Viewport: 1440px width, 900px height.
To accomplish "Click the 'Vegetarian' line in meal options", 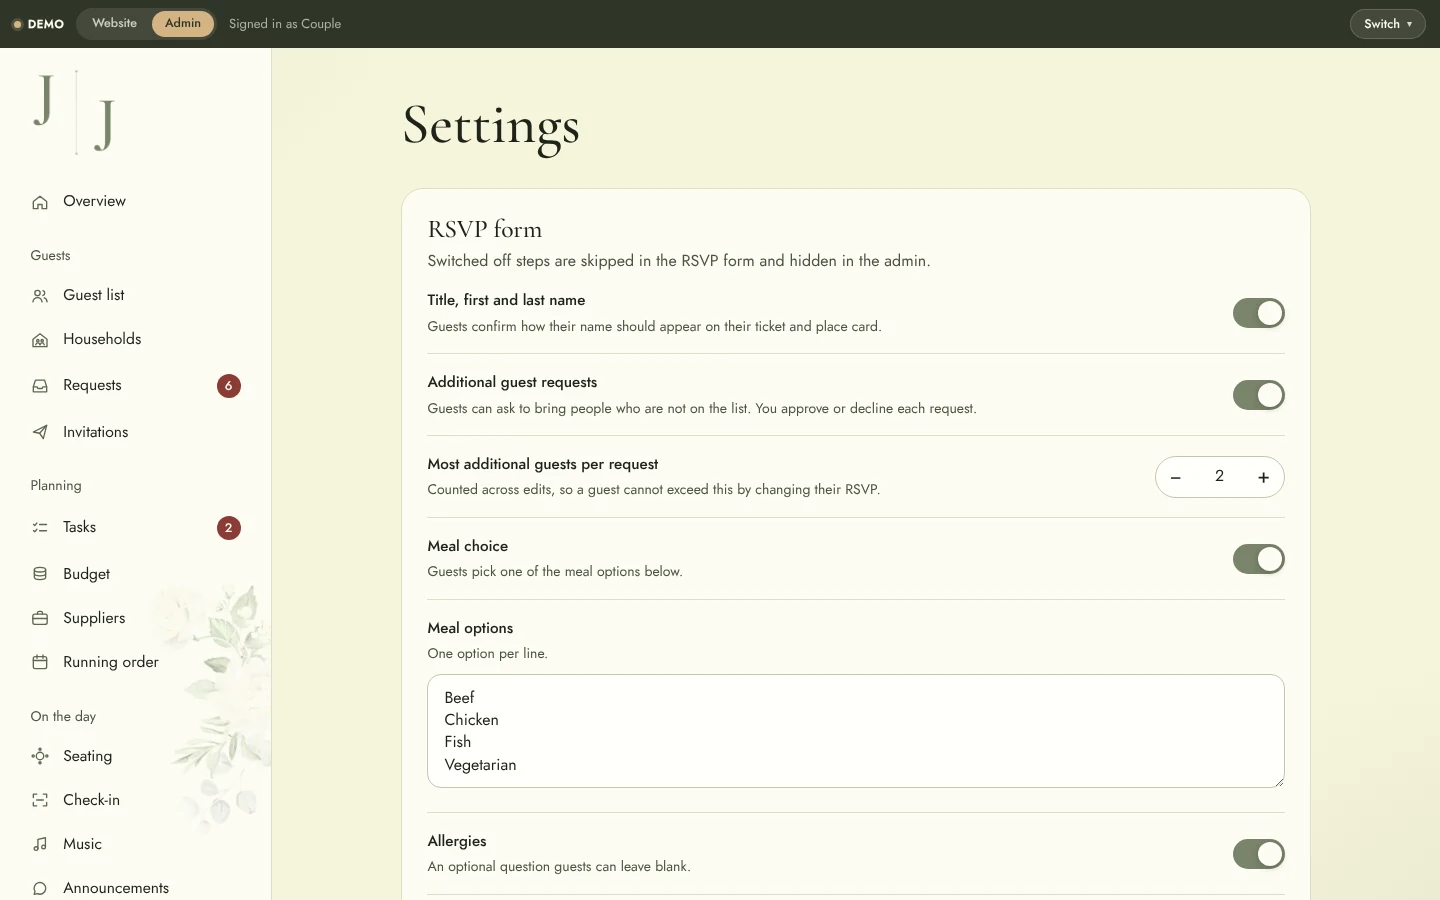I will point(481,765).
